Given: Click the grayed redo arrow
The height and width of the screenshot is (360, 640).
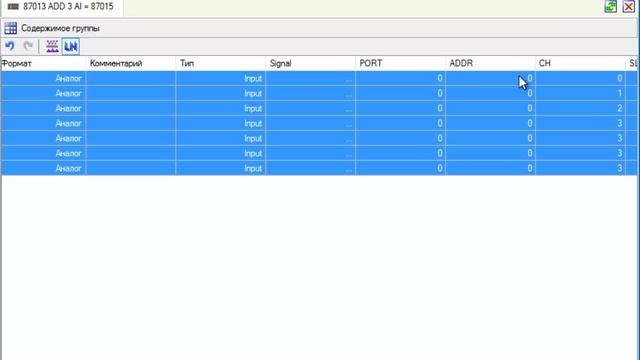Looking at the screenshot, I should (28, 46).
